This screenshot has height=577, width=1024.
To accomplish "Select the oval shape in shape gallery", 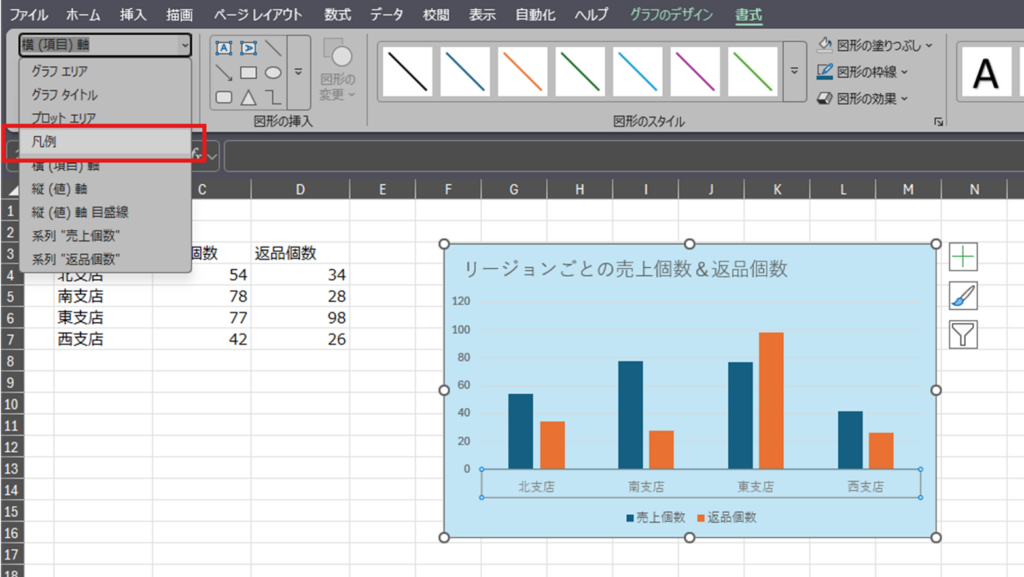I will coord(273,72).
